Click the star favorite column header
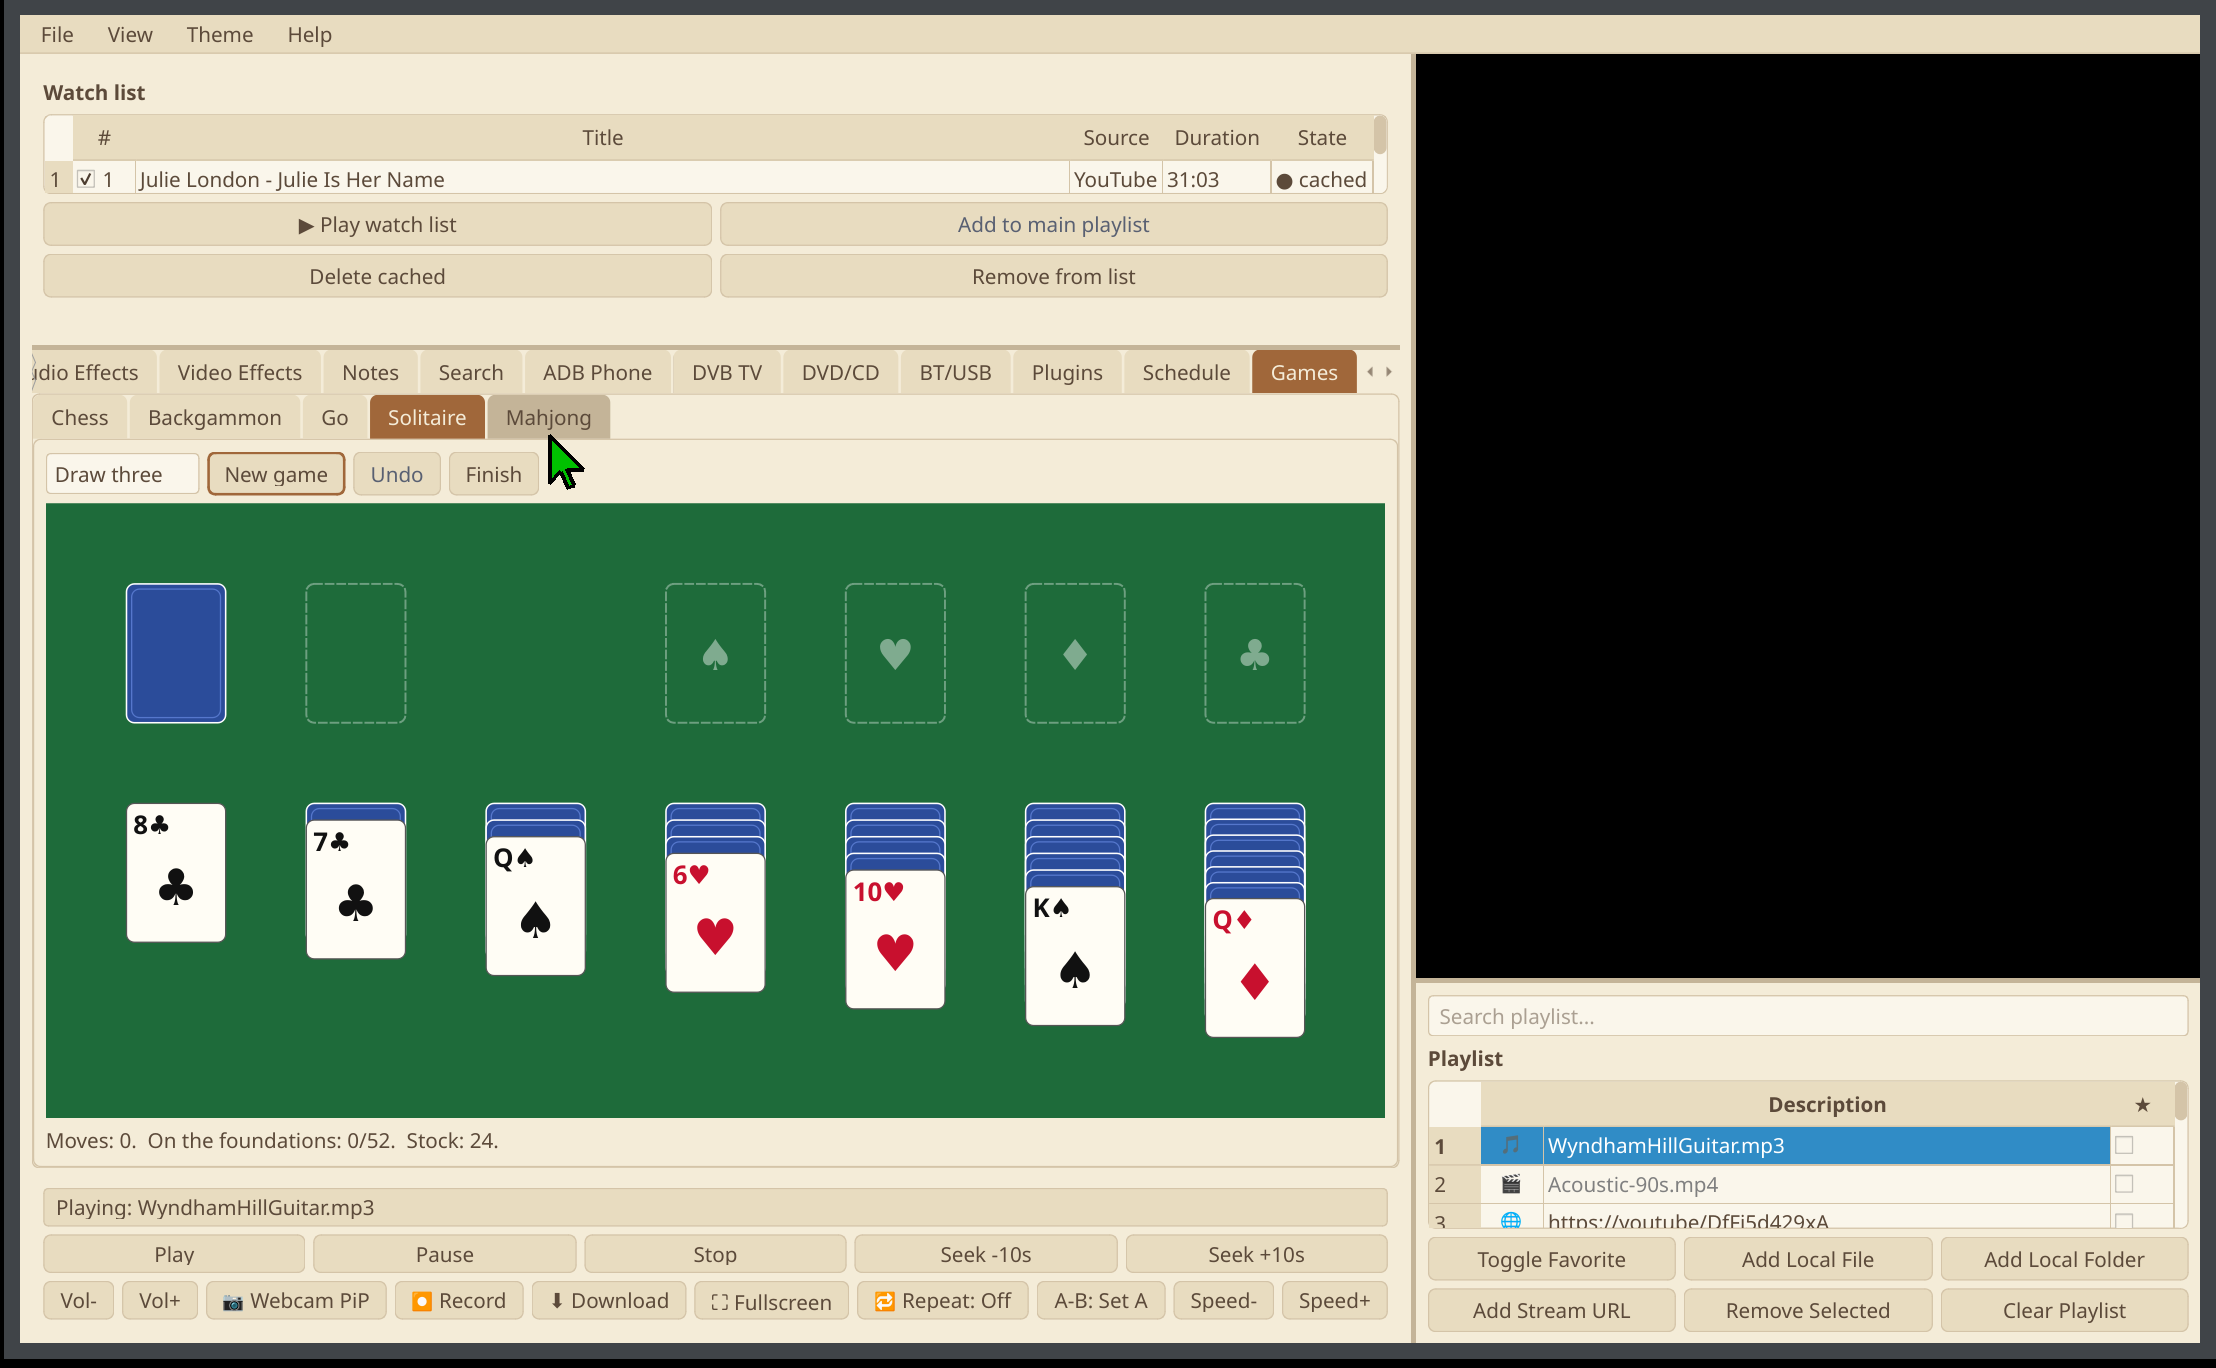The width and height of the screenshot is (2216, 1368). (x=2142, y=1104)
